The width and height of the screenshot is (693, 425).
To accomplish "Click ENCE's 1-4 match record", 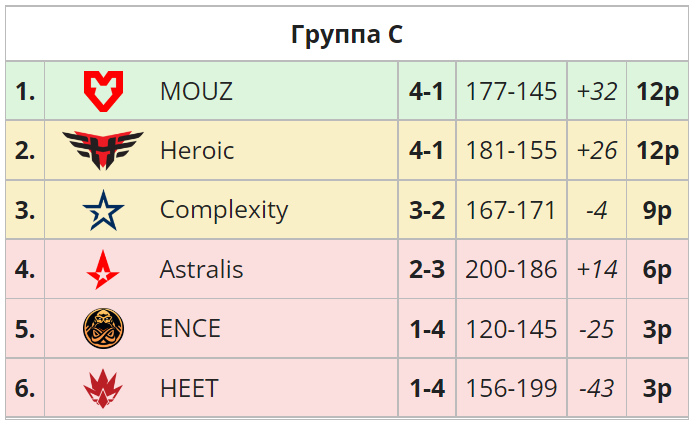I will (x=427, y=328).
